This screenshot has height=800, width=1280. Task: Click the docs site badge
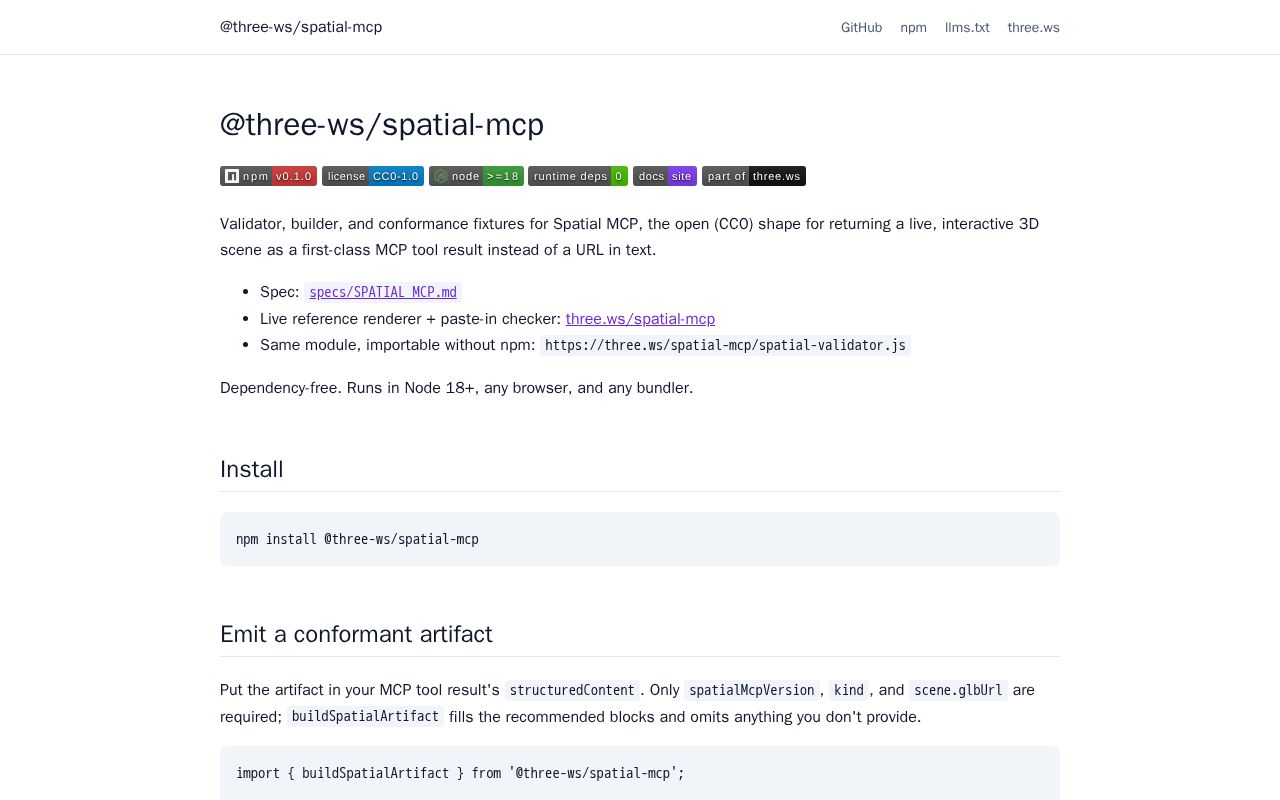[665, 176]
